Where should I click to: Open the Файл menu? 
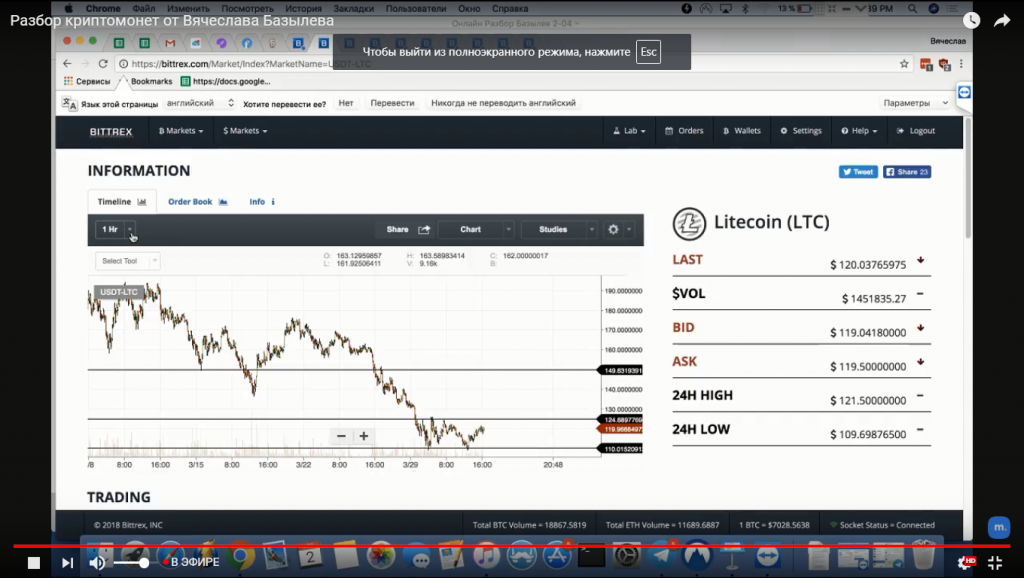[x=144, y=8]
